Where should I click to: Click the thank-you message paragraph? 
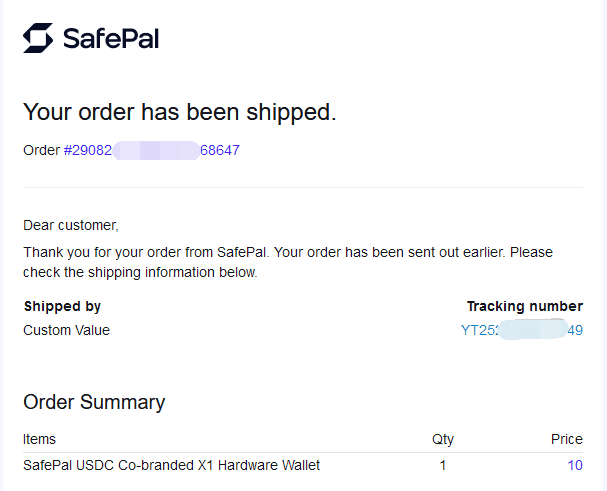pyautogui.click(x=288, y=262)
